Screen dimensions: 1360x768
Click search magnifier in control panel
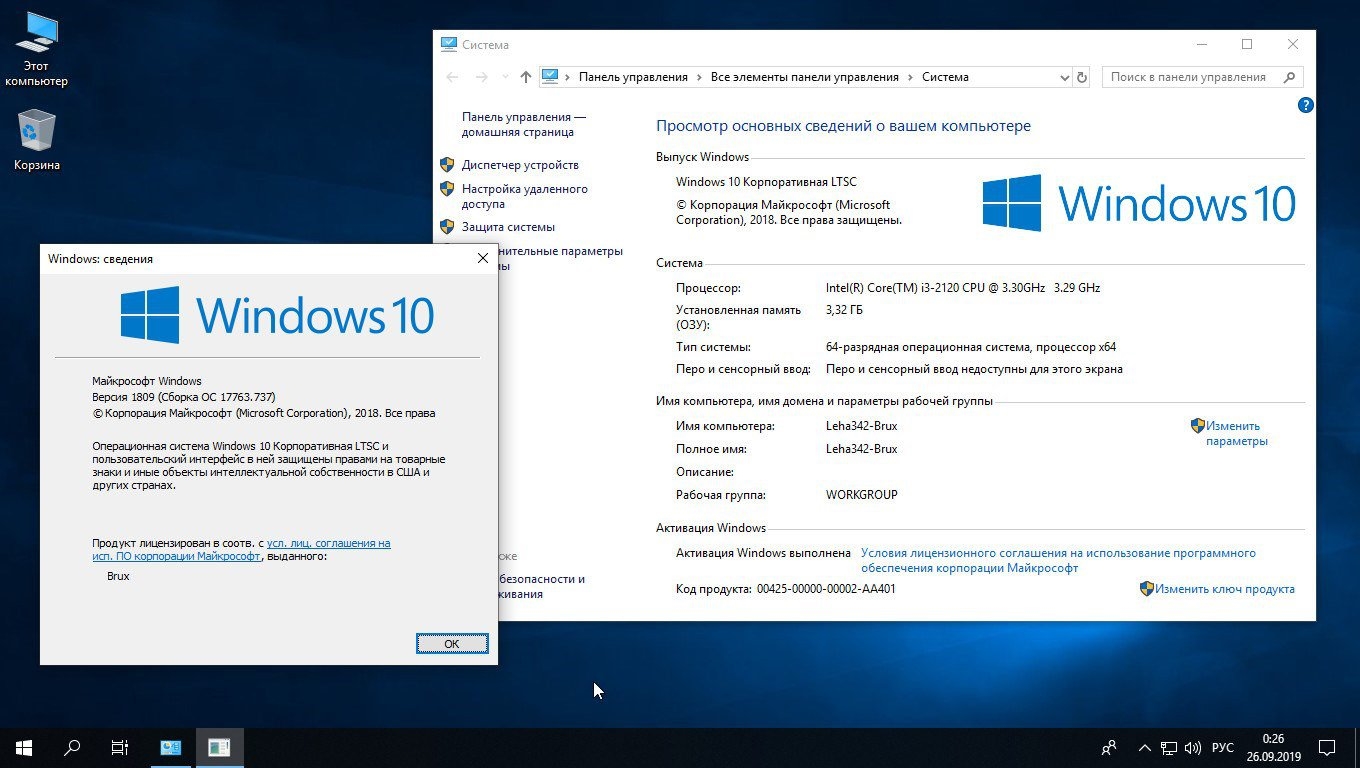tap(1291, 77)
